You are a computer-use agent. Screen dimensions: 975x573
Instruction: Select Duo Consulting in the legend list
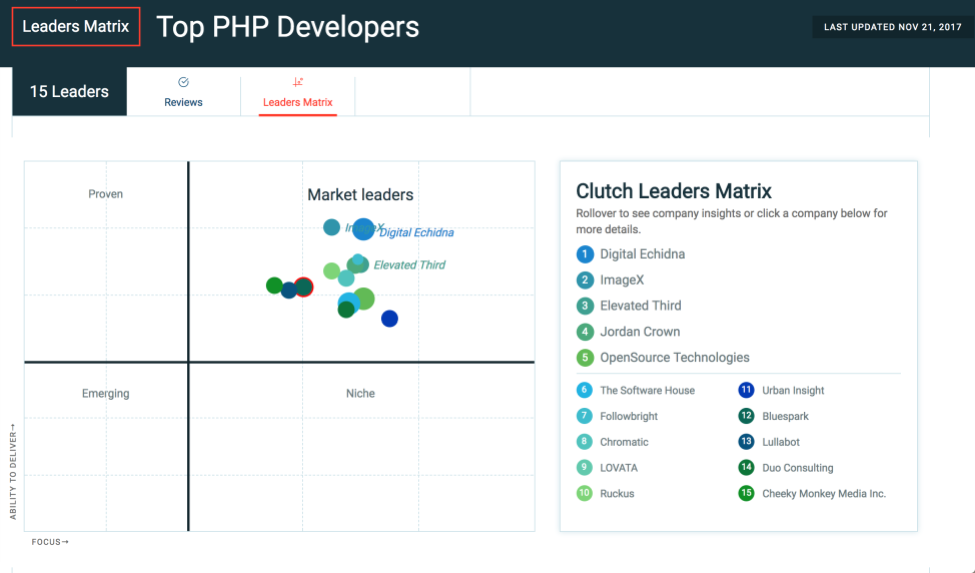point(798,468)
